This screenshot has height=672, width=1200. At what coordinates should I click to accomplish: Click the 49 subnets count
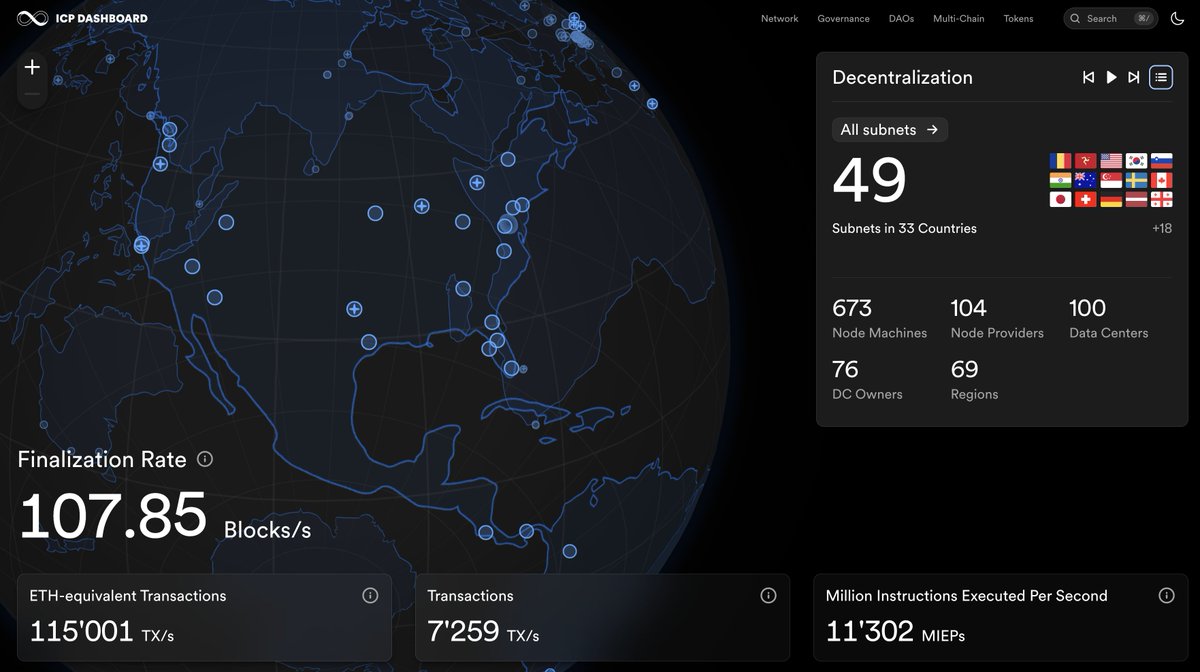[x=869, y=182]
